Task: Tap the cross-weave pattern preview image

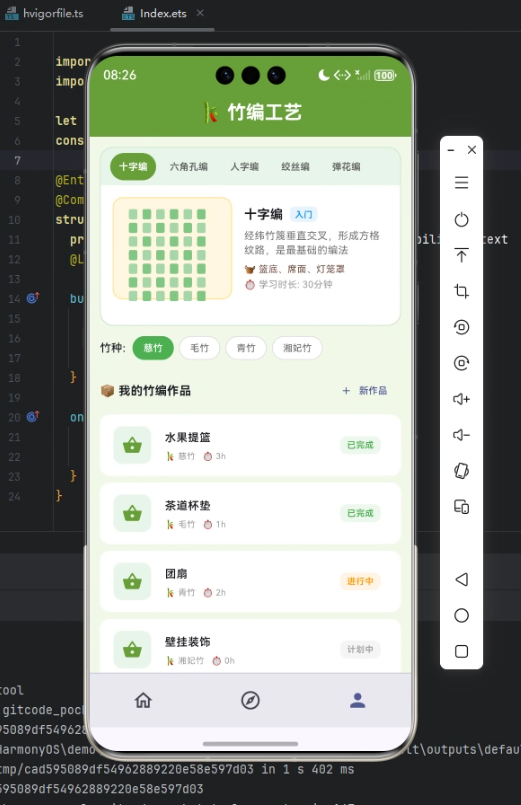Action: 172,248
